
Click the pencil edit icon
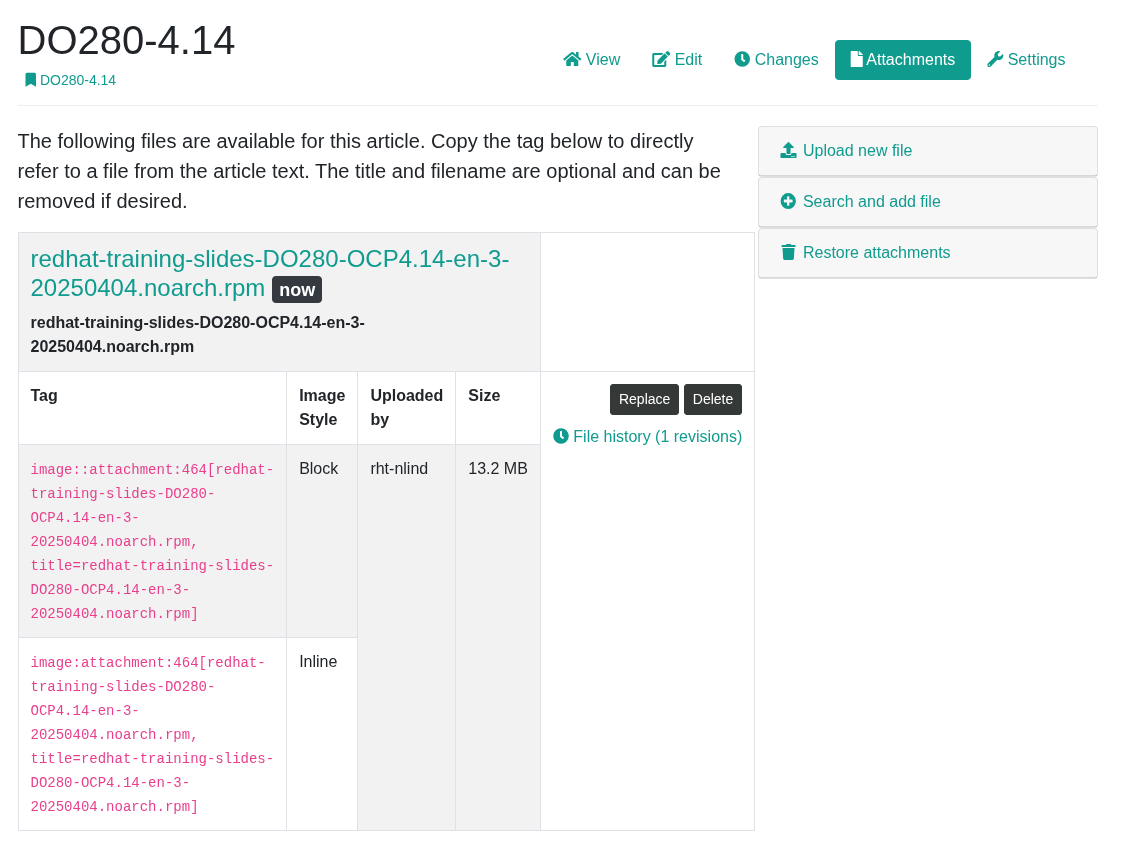click(x=661, y=59)
